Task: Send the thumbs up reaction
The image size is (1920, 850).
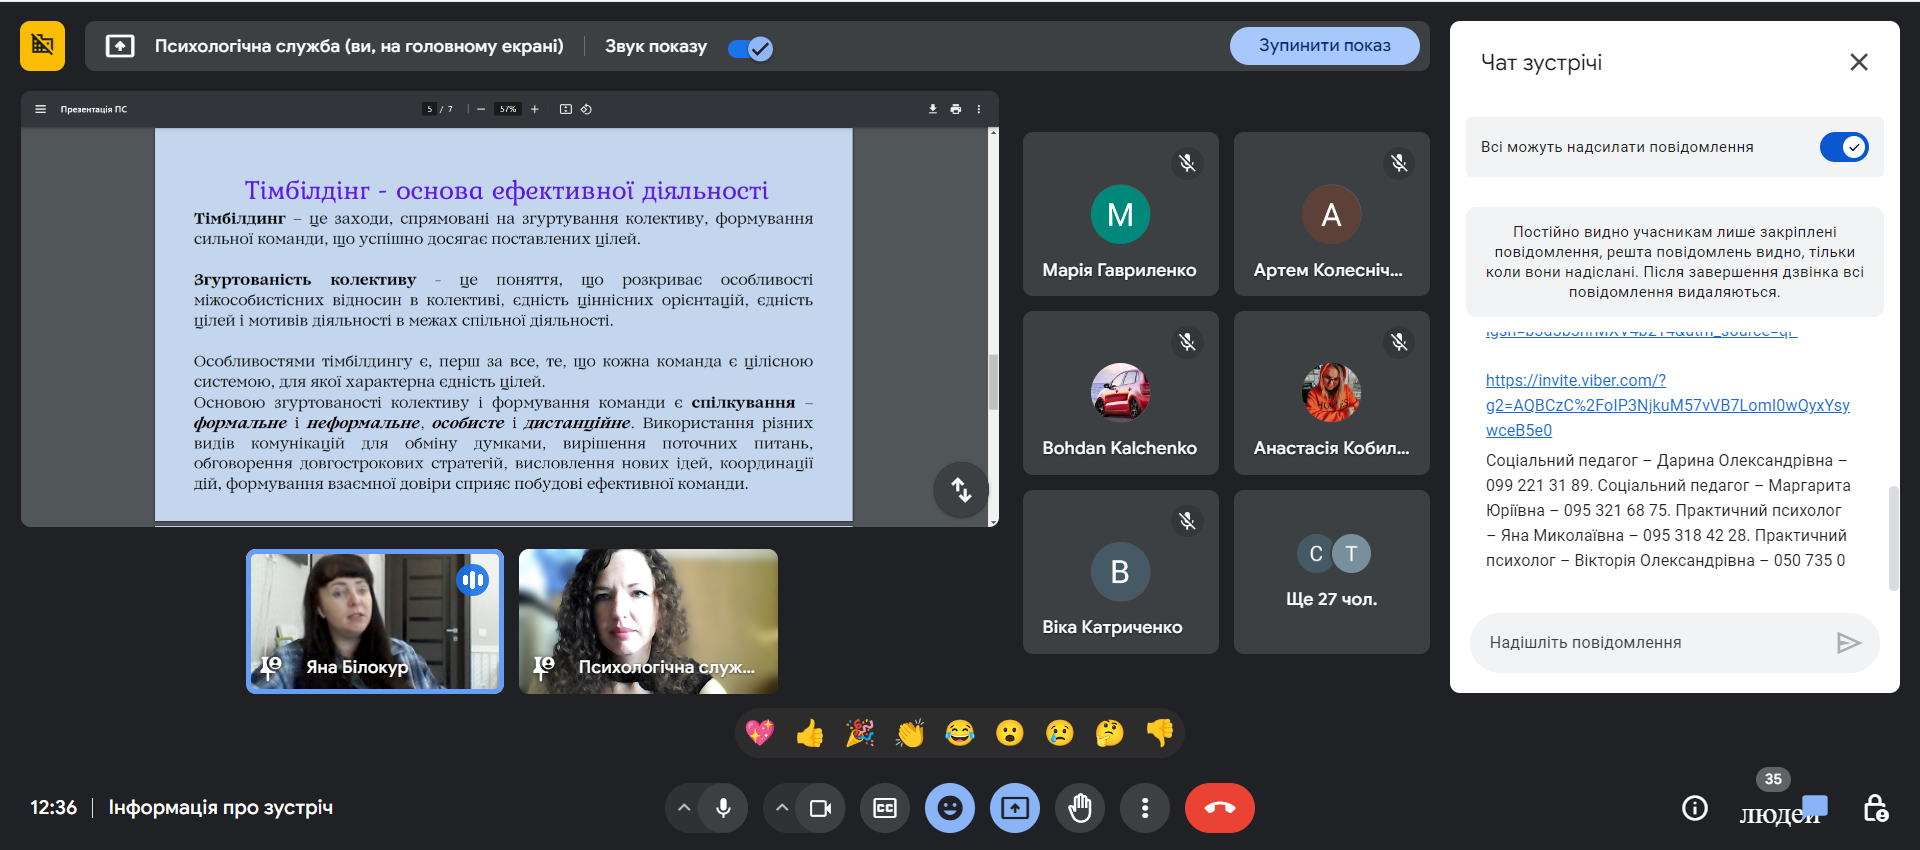Action: coord(809,734)
